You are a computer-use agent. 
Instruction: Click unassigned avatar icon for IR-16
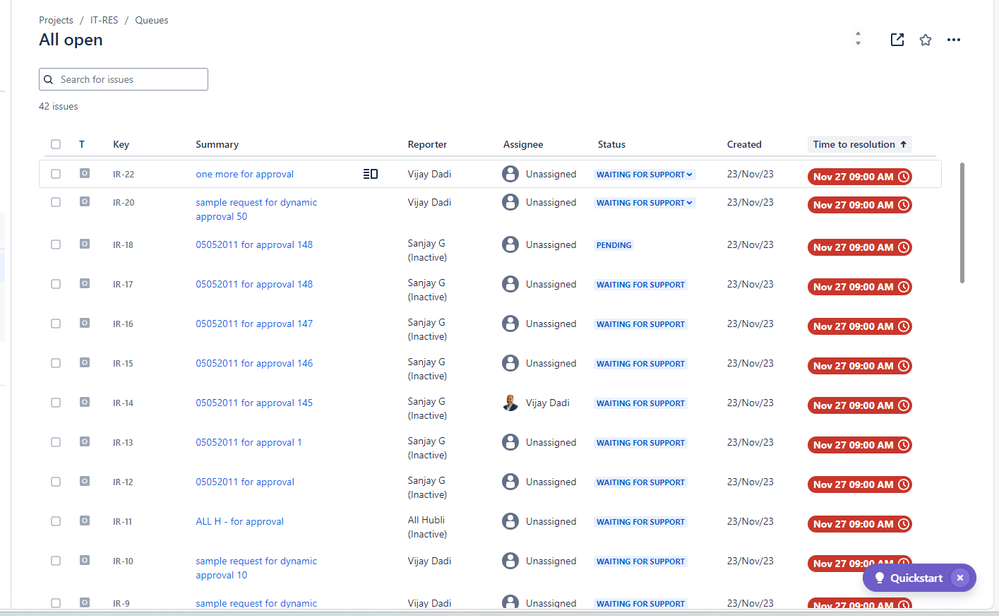coord(510,324)
